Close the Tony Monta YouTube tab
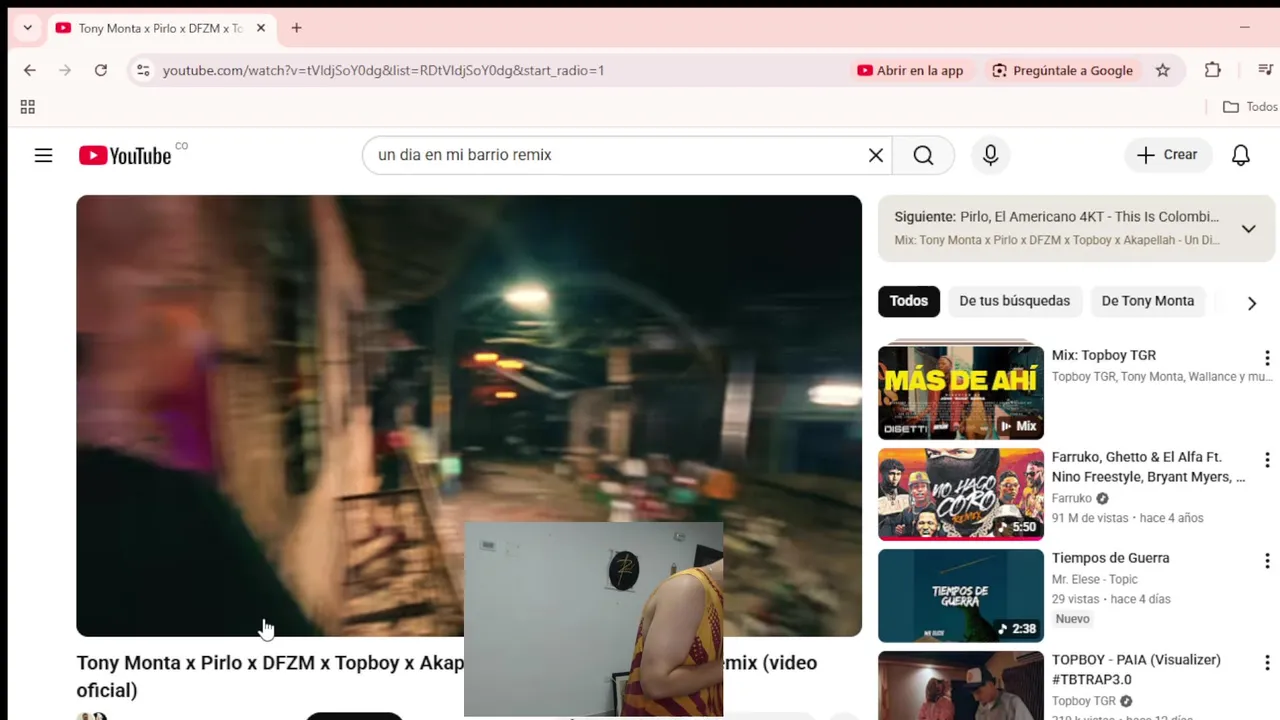 point(261,28)
